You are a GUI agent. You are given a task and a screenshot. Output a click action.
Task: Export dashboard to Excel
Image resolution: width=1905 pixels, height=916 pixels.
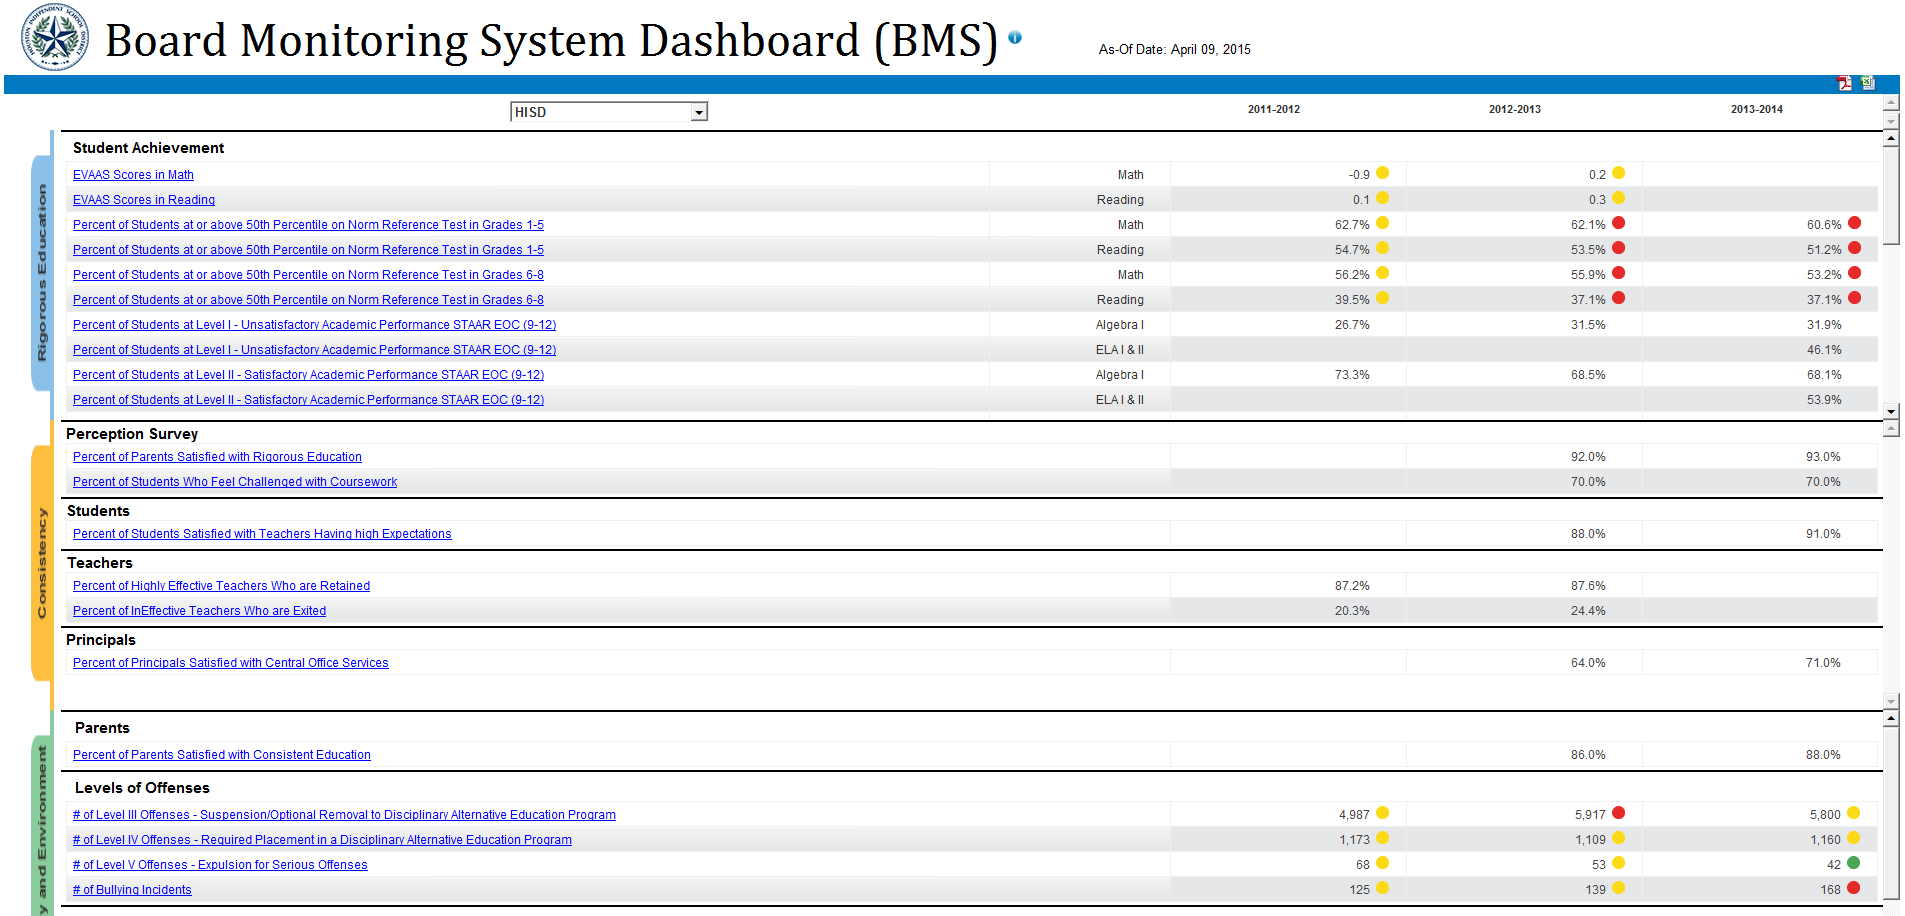pos(1867,83)
